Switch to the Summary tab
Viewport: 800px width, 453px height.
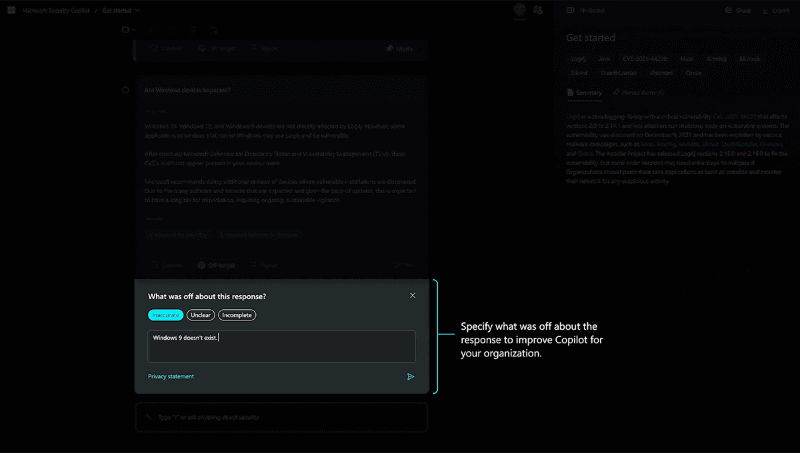[584, 93]
